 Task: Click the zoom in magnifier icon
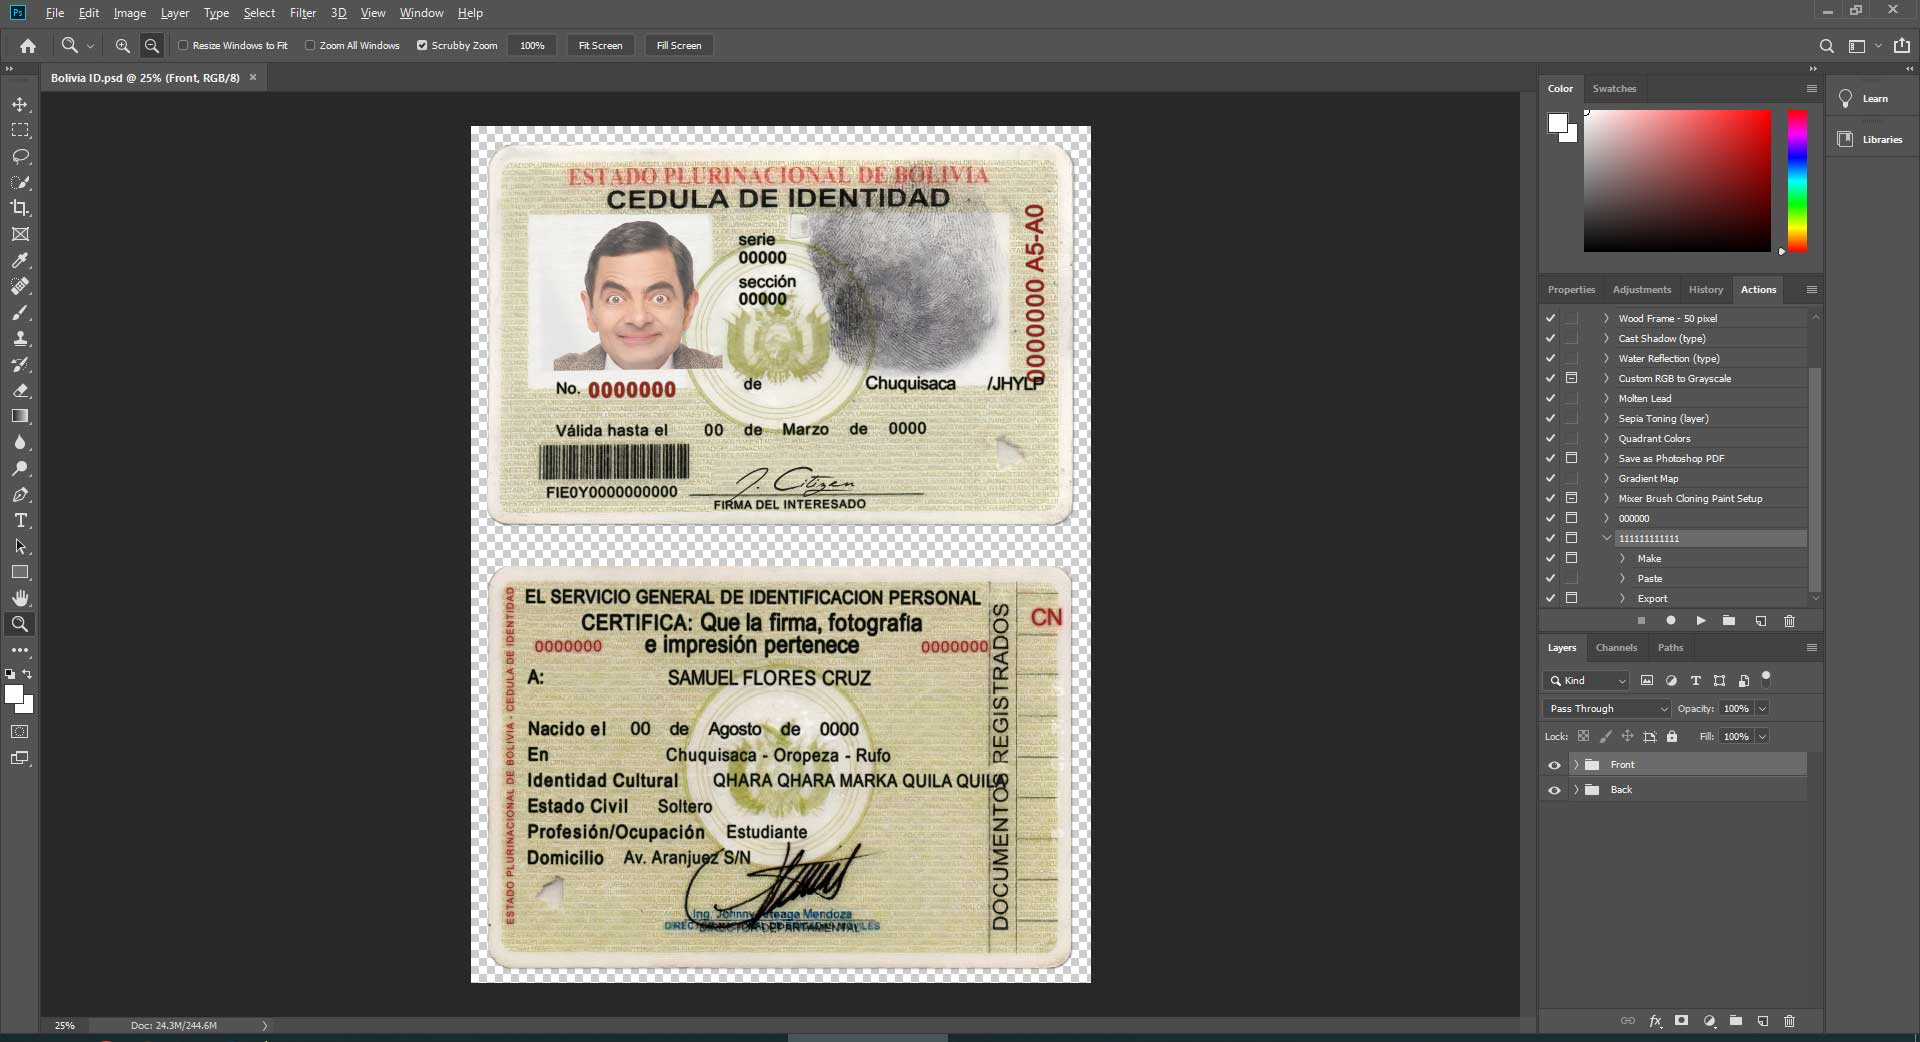(122, 46)
